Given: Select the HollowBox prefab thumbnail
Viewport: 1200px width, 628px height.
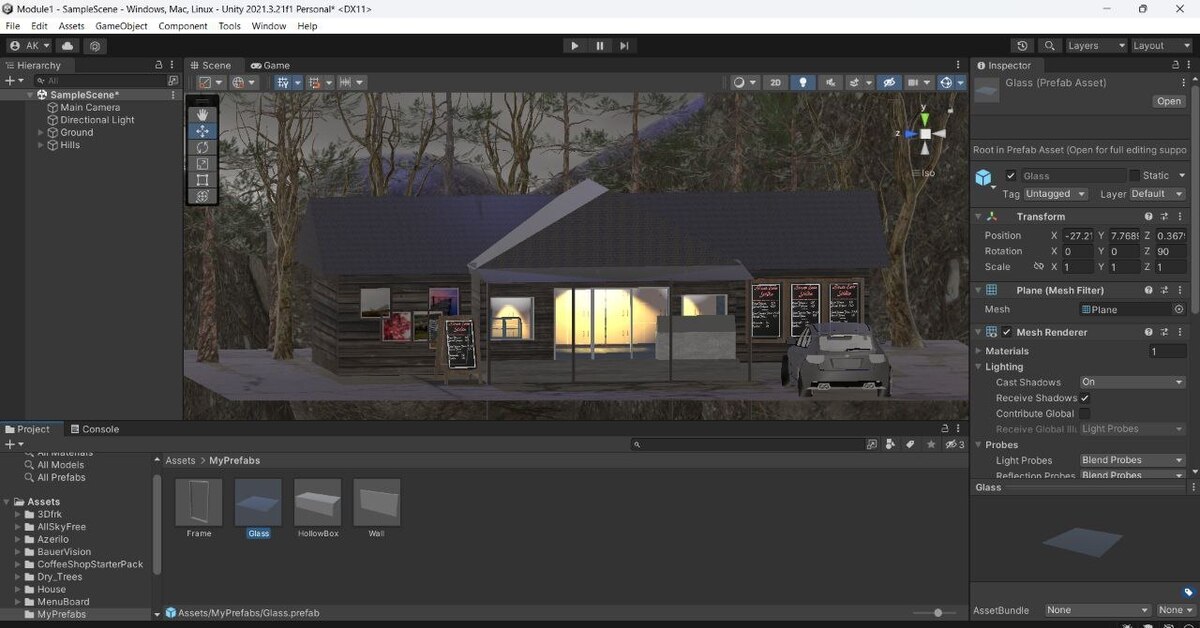Looking at the screenshot, I should click(x=318, y=503).
